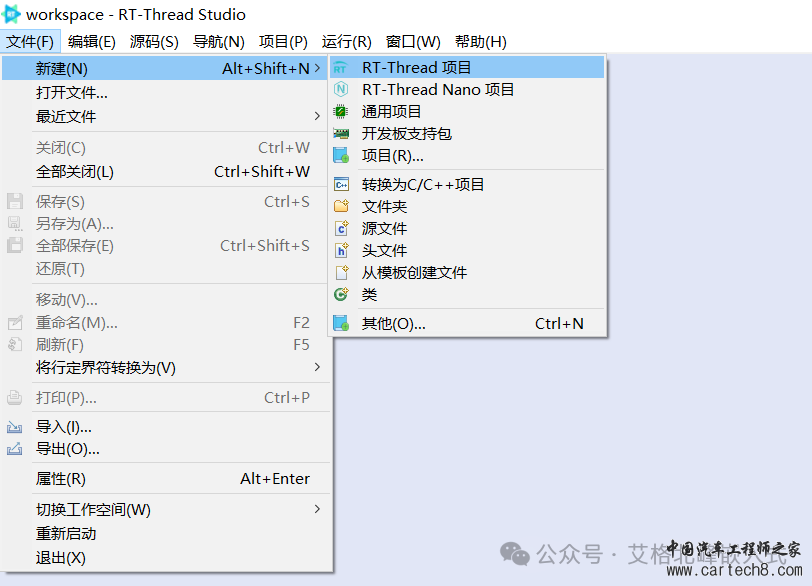
Task: Click the 导入(I) import icon
Action: point(14,427)
